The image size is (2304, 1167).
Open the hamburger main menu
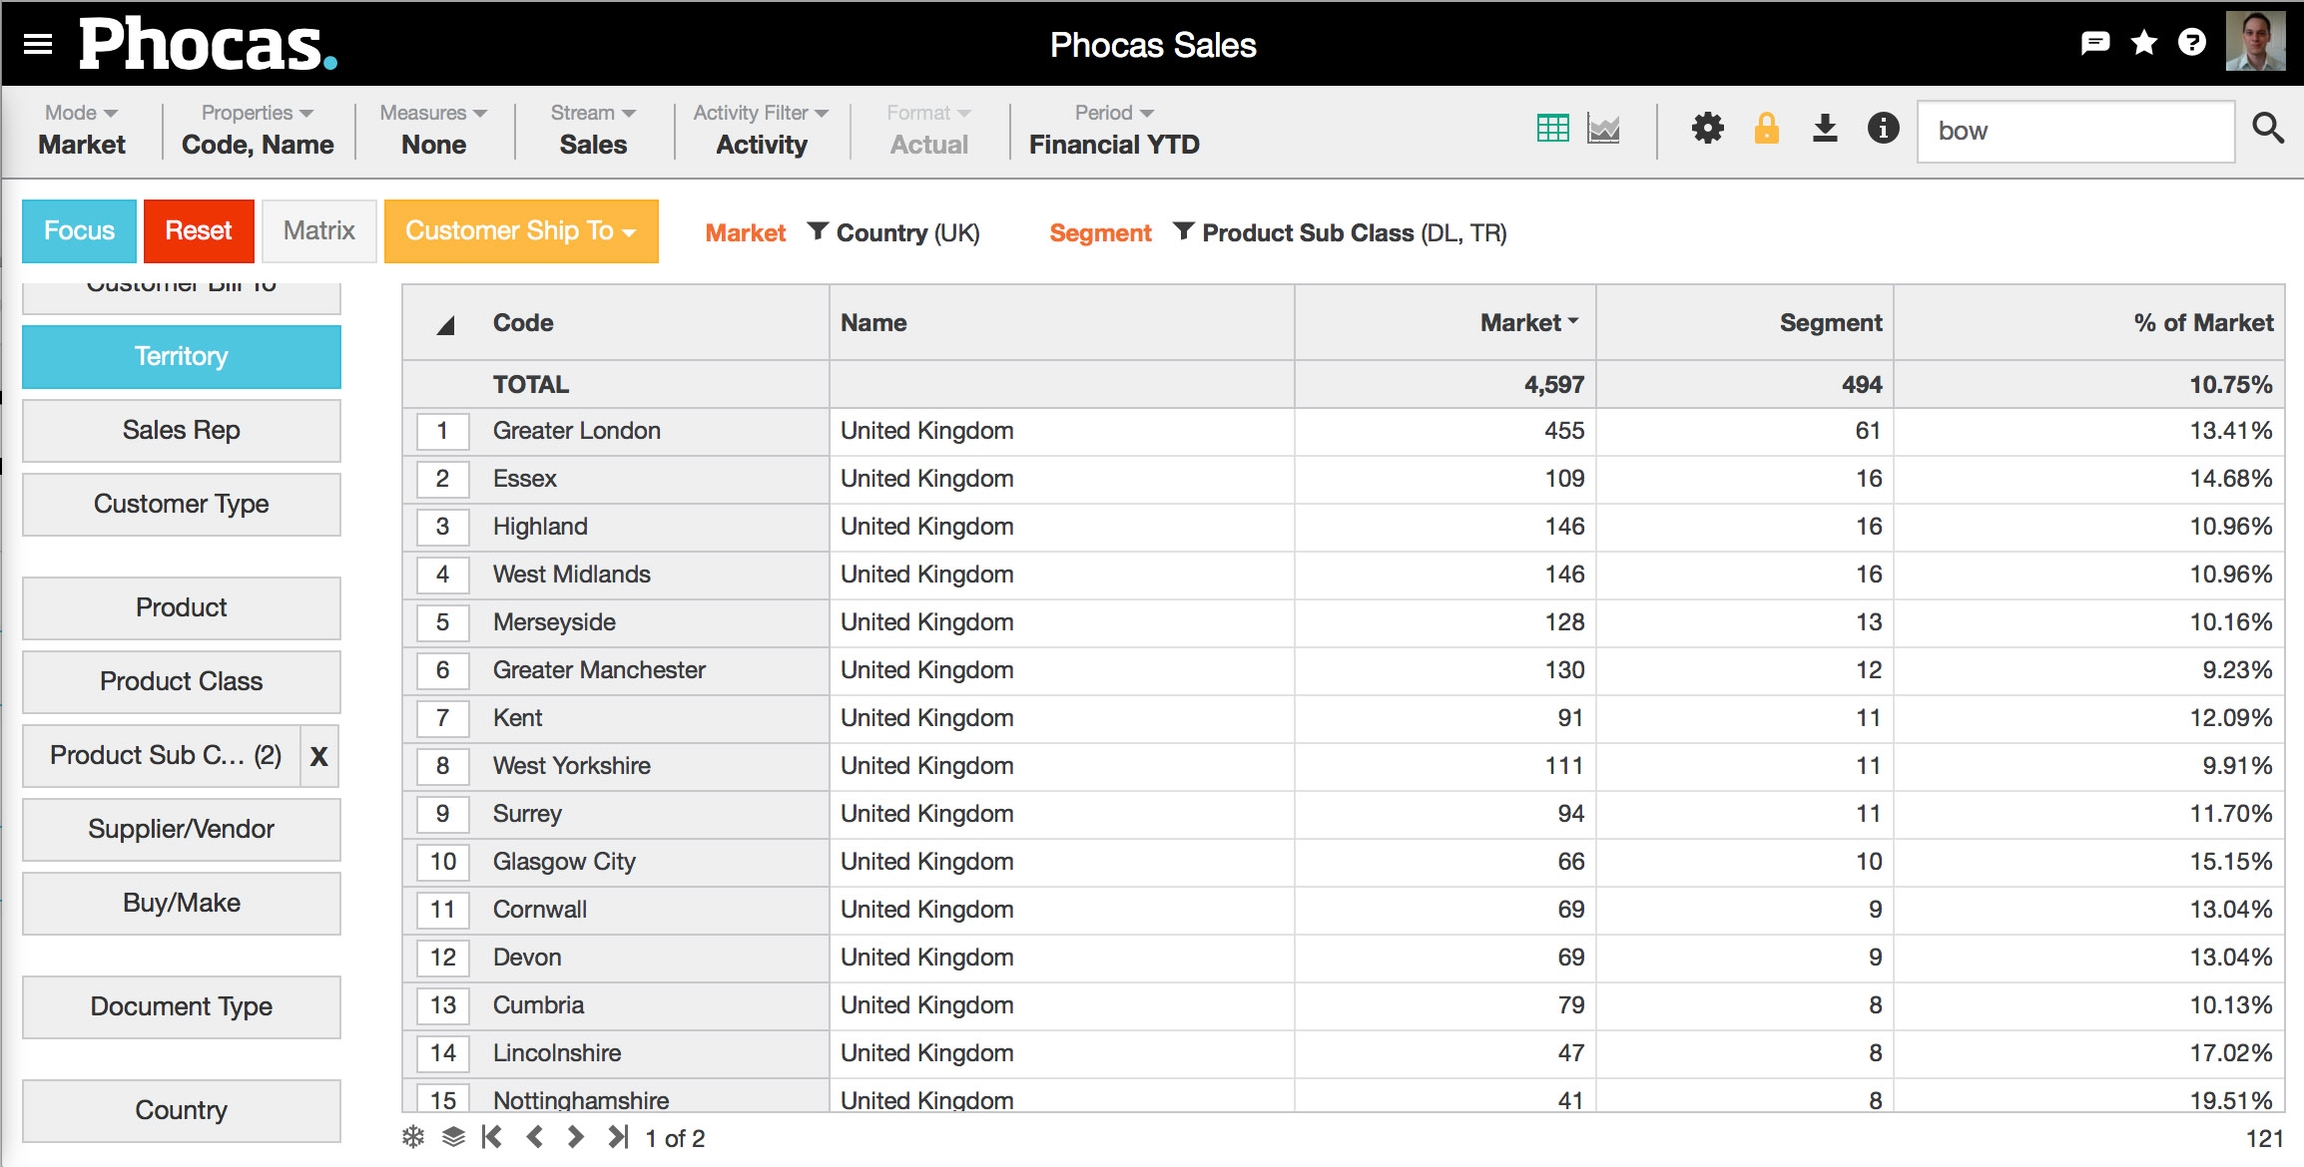[38, 44]
